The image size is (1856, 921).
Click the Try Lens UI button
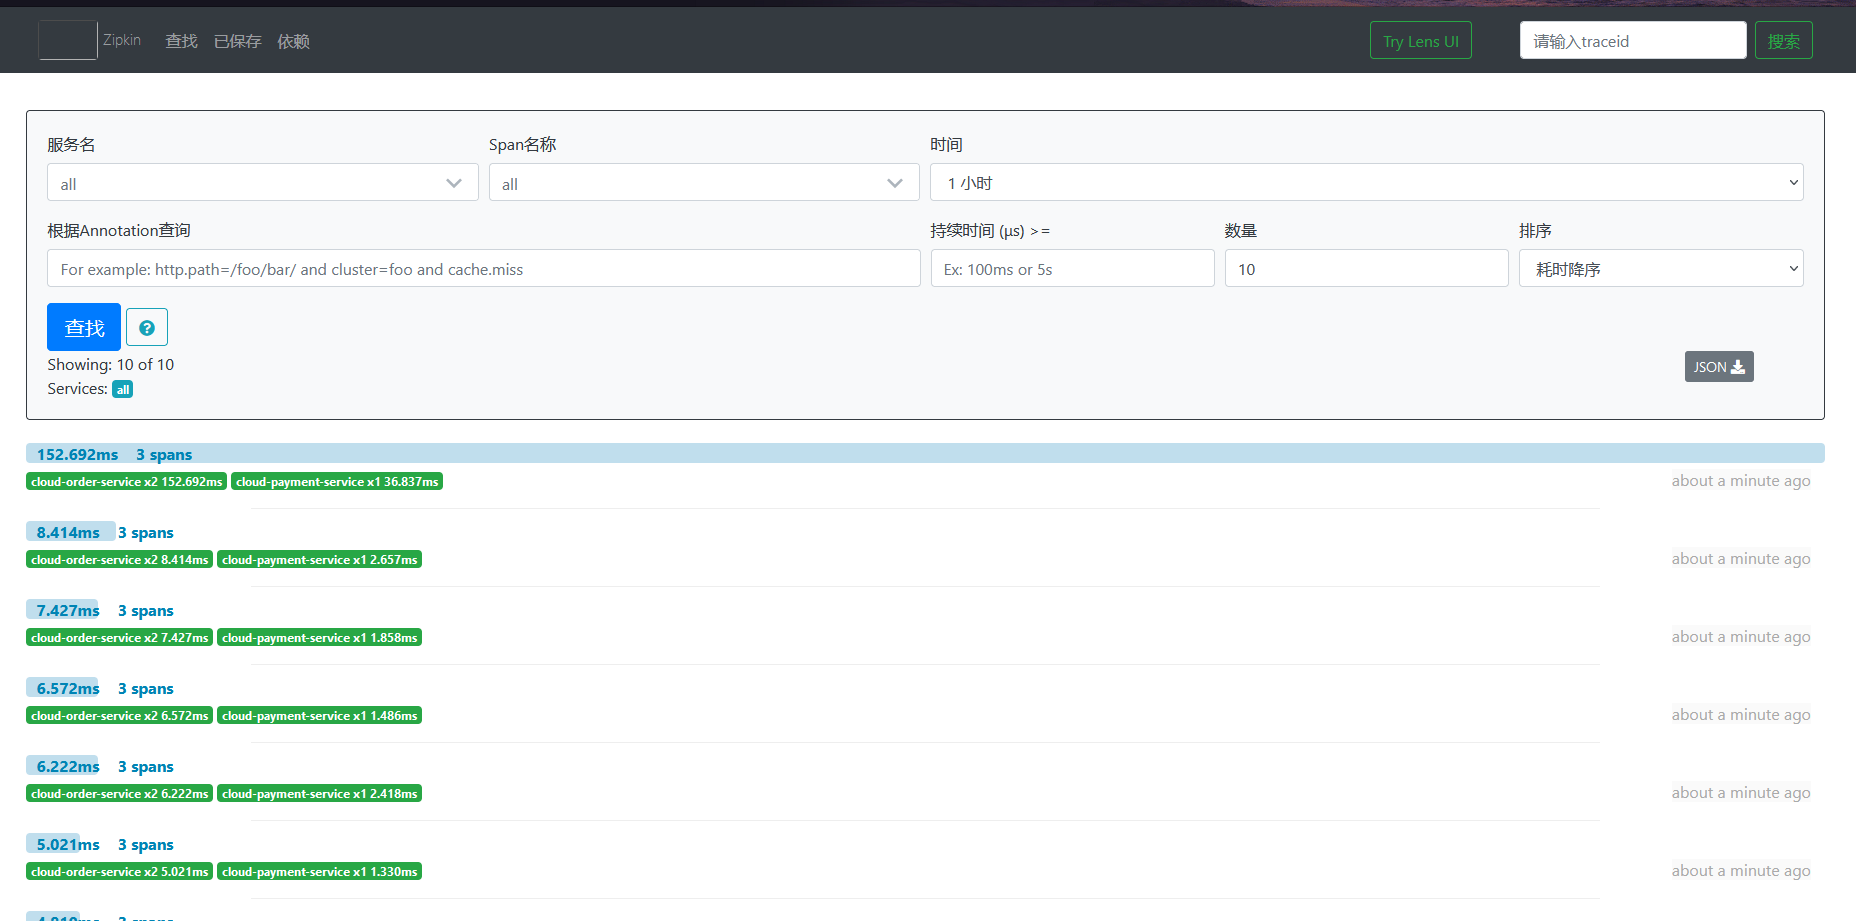[x=1420, y=41]
